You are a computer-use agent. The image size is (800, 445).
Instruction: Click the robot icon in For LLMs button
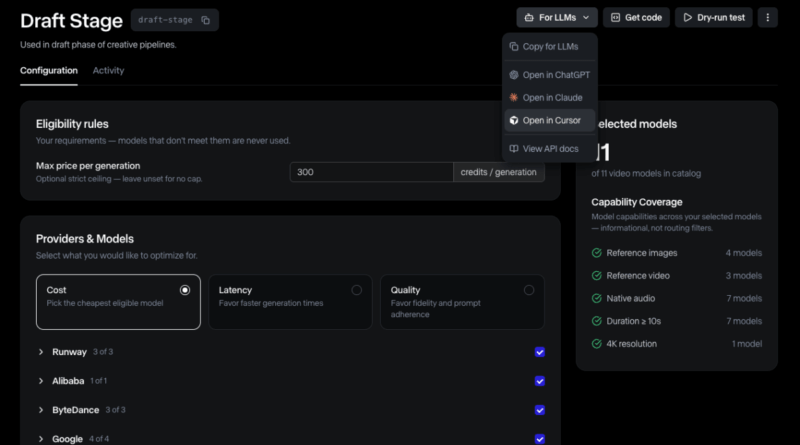[x=529, y=17]
